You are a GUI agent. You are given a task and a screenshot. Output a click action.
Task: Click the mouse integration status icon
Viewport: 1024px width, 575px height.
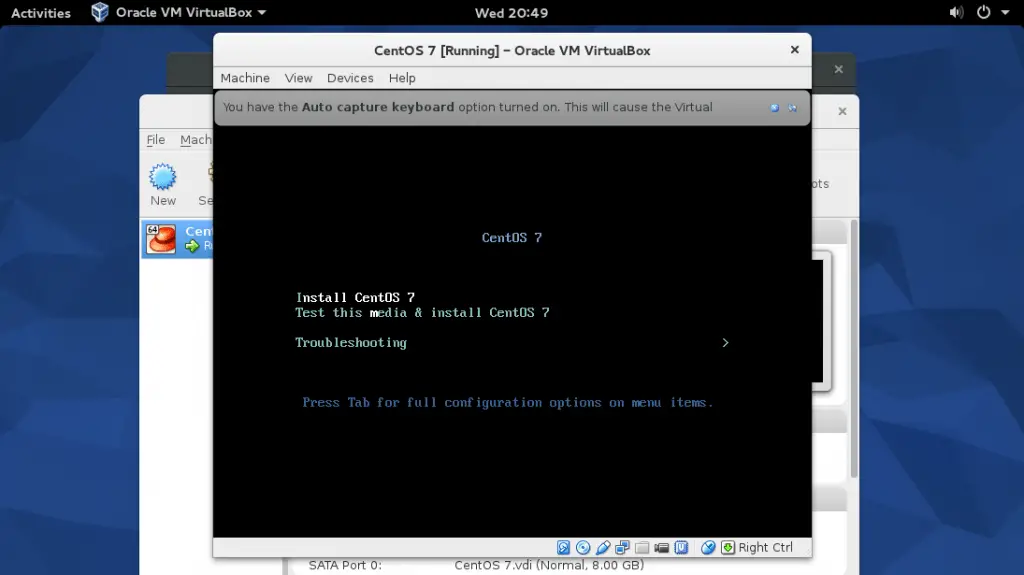708,548
